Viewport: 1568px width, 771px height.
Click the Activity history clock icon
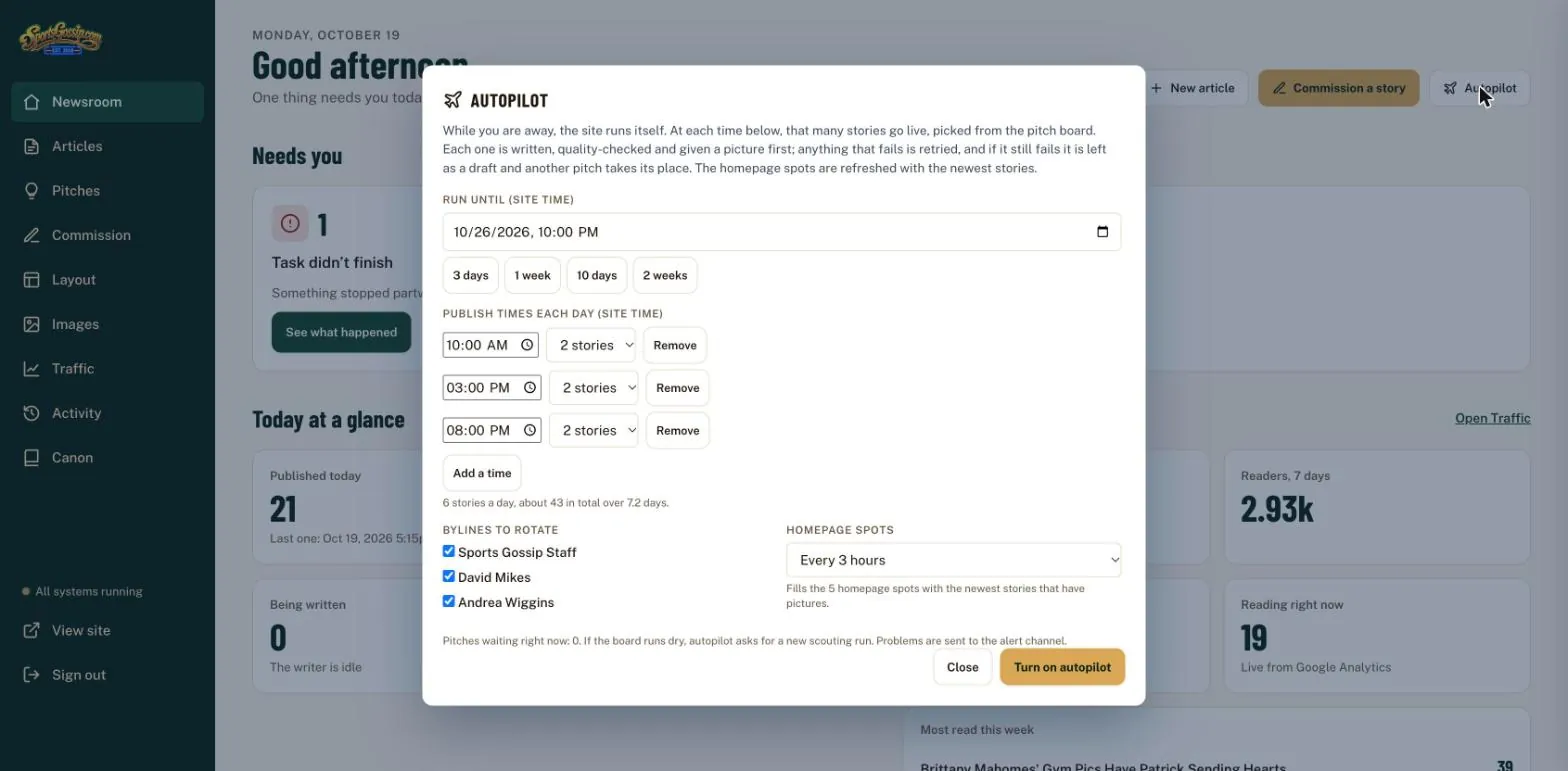pos(32,413)
